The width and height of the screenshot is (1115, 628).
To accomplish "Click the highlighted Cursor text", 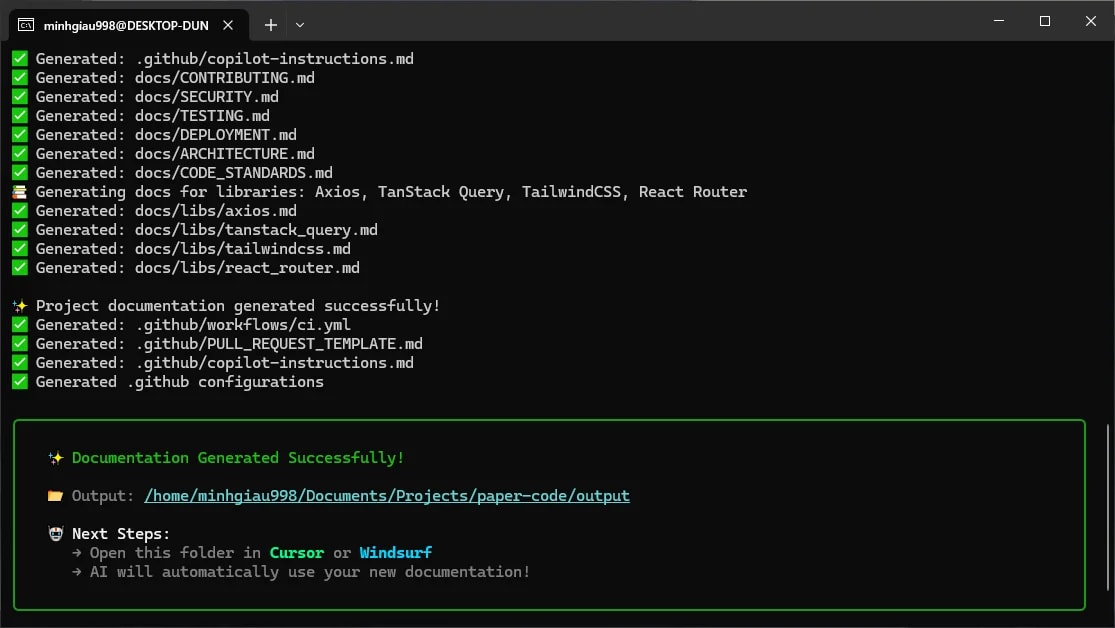I will coord(296,552).
